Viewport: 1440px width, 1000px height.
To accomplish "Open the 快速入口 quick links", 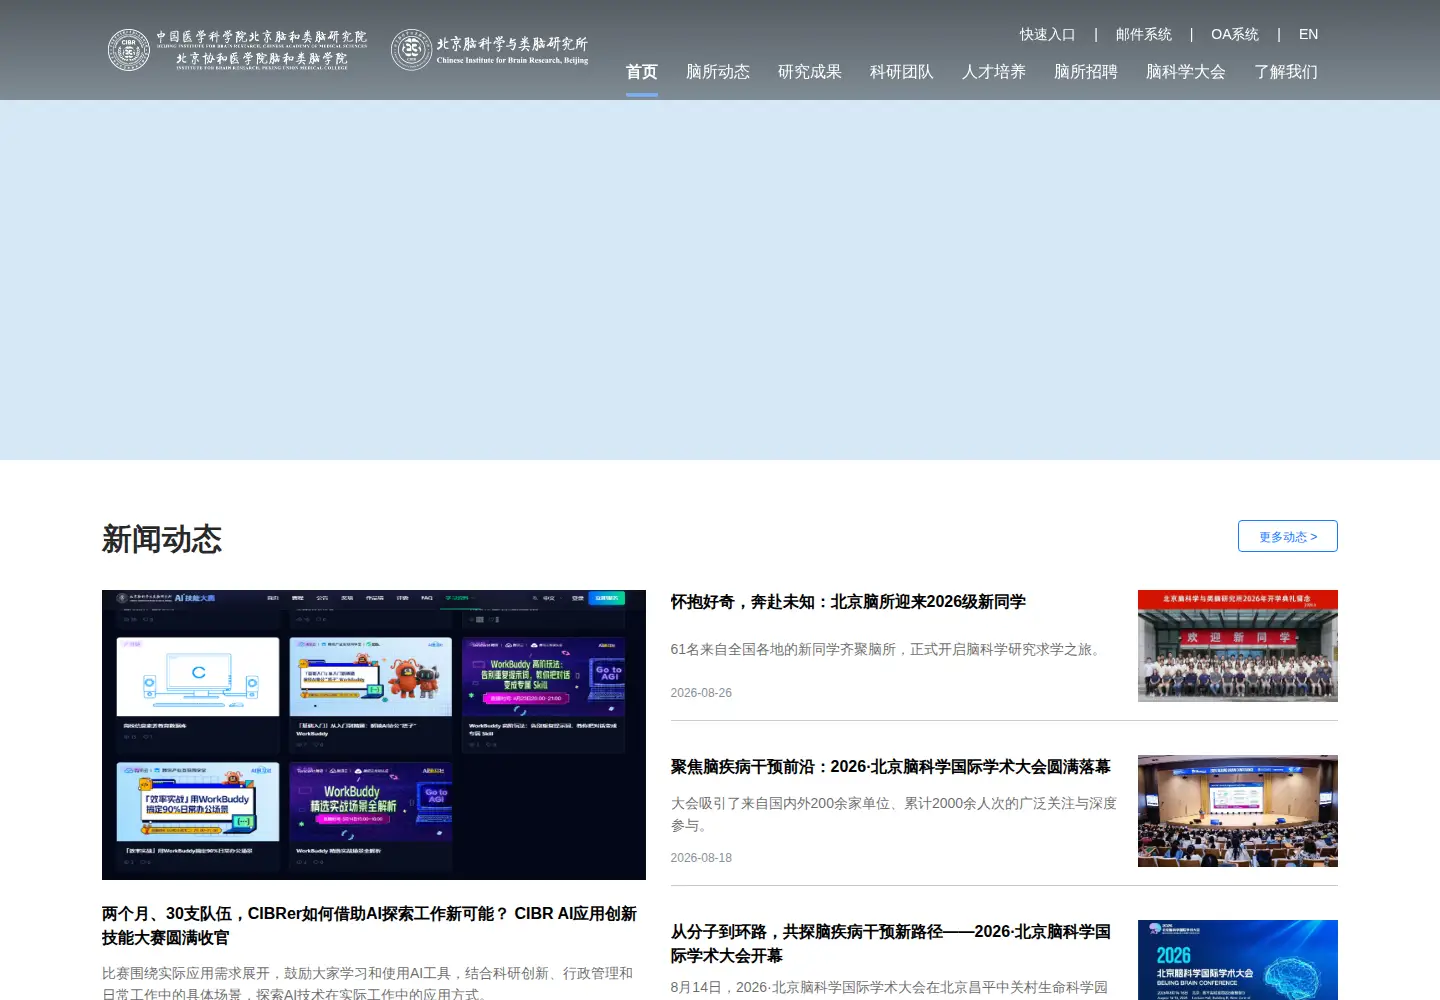I will click(1048, 34).
